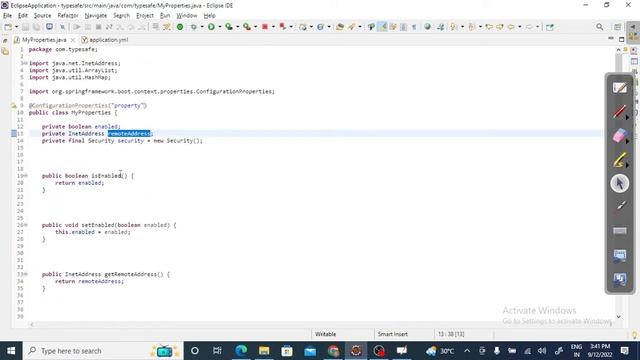Collapse the getRemoteAddress method at line 33

26,274
